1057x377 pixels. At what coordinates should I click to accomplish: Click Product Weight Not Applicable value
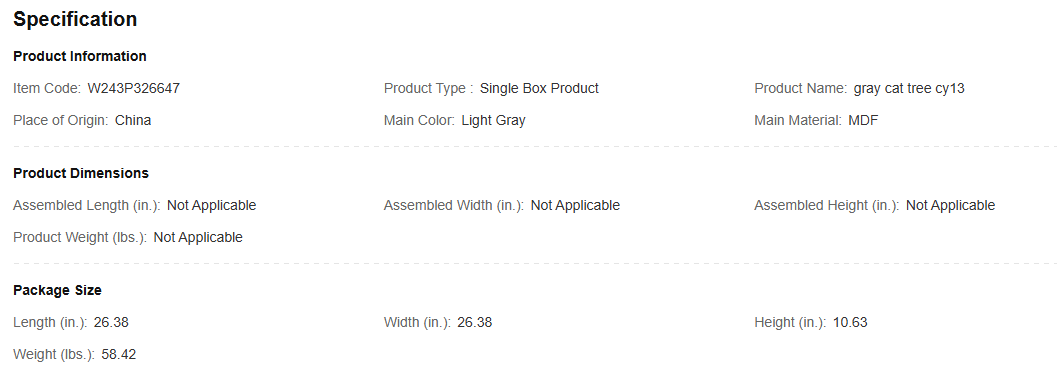[x=198, y=237]
